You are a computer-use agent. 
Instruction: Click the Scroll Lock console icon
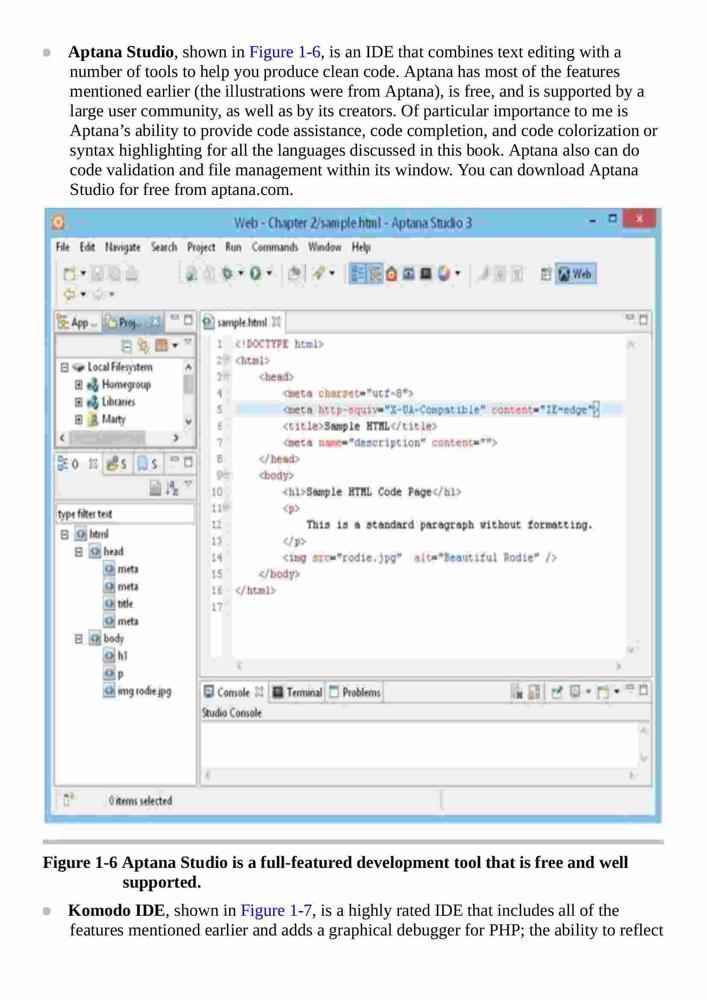click(534, 691)
